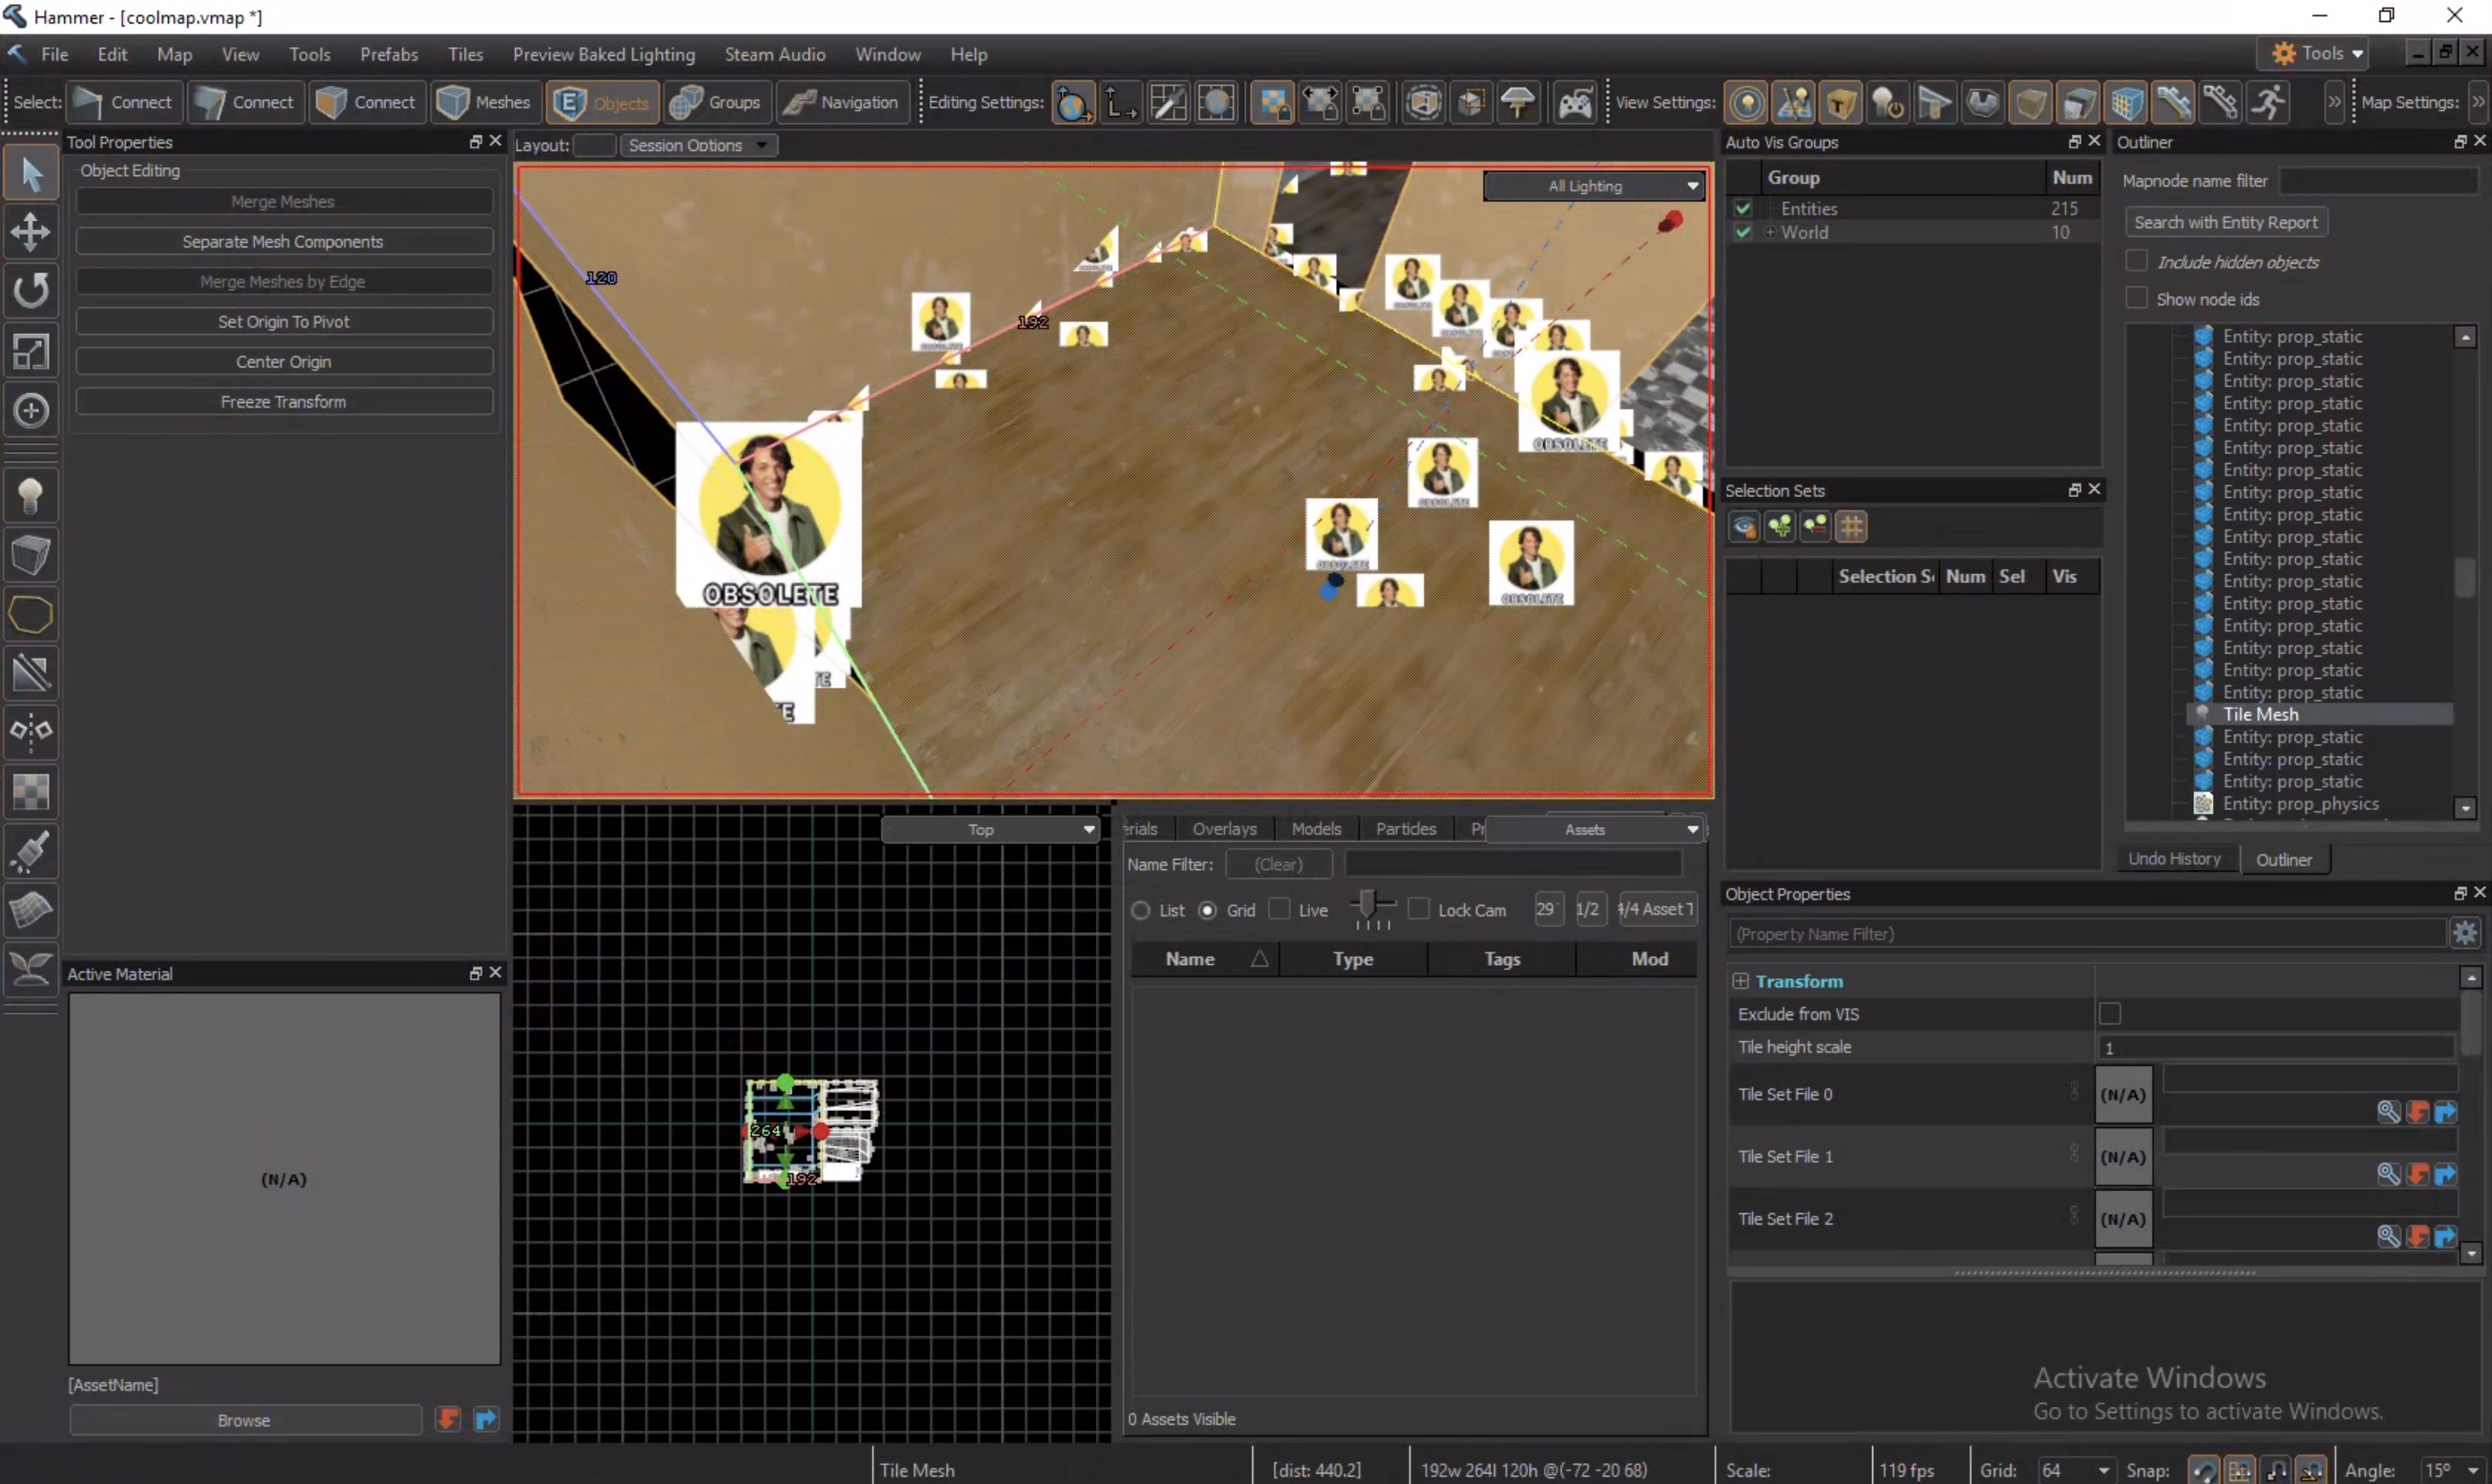Select the List view radio button

[1140, 910]
